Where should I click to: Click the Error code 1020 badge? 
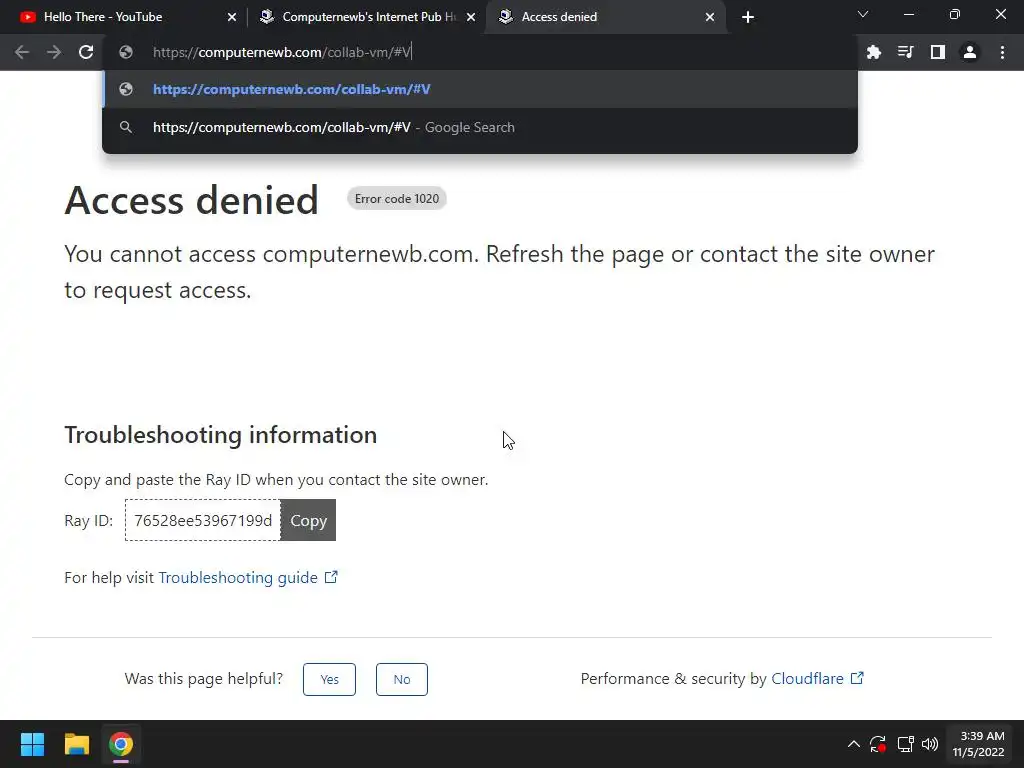tap(397, 199)
